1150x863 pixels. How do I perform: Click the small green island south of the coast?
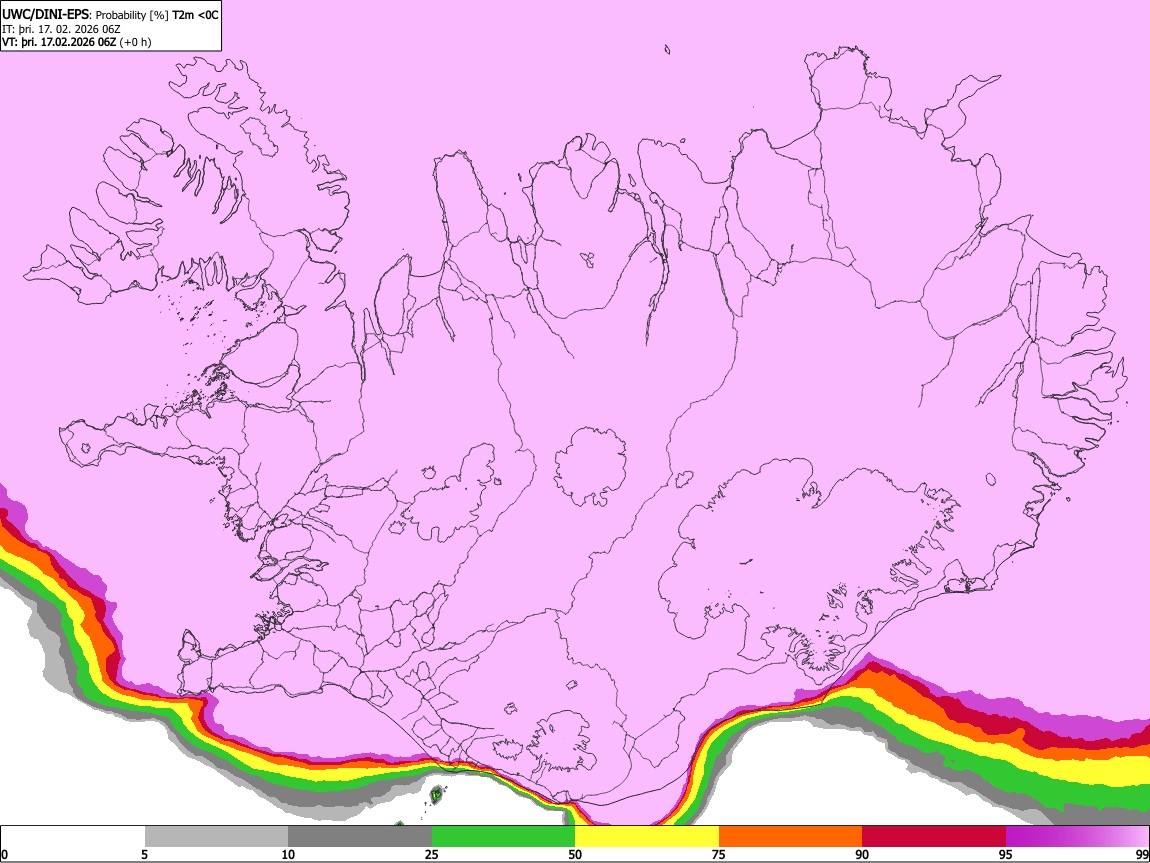437,794
